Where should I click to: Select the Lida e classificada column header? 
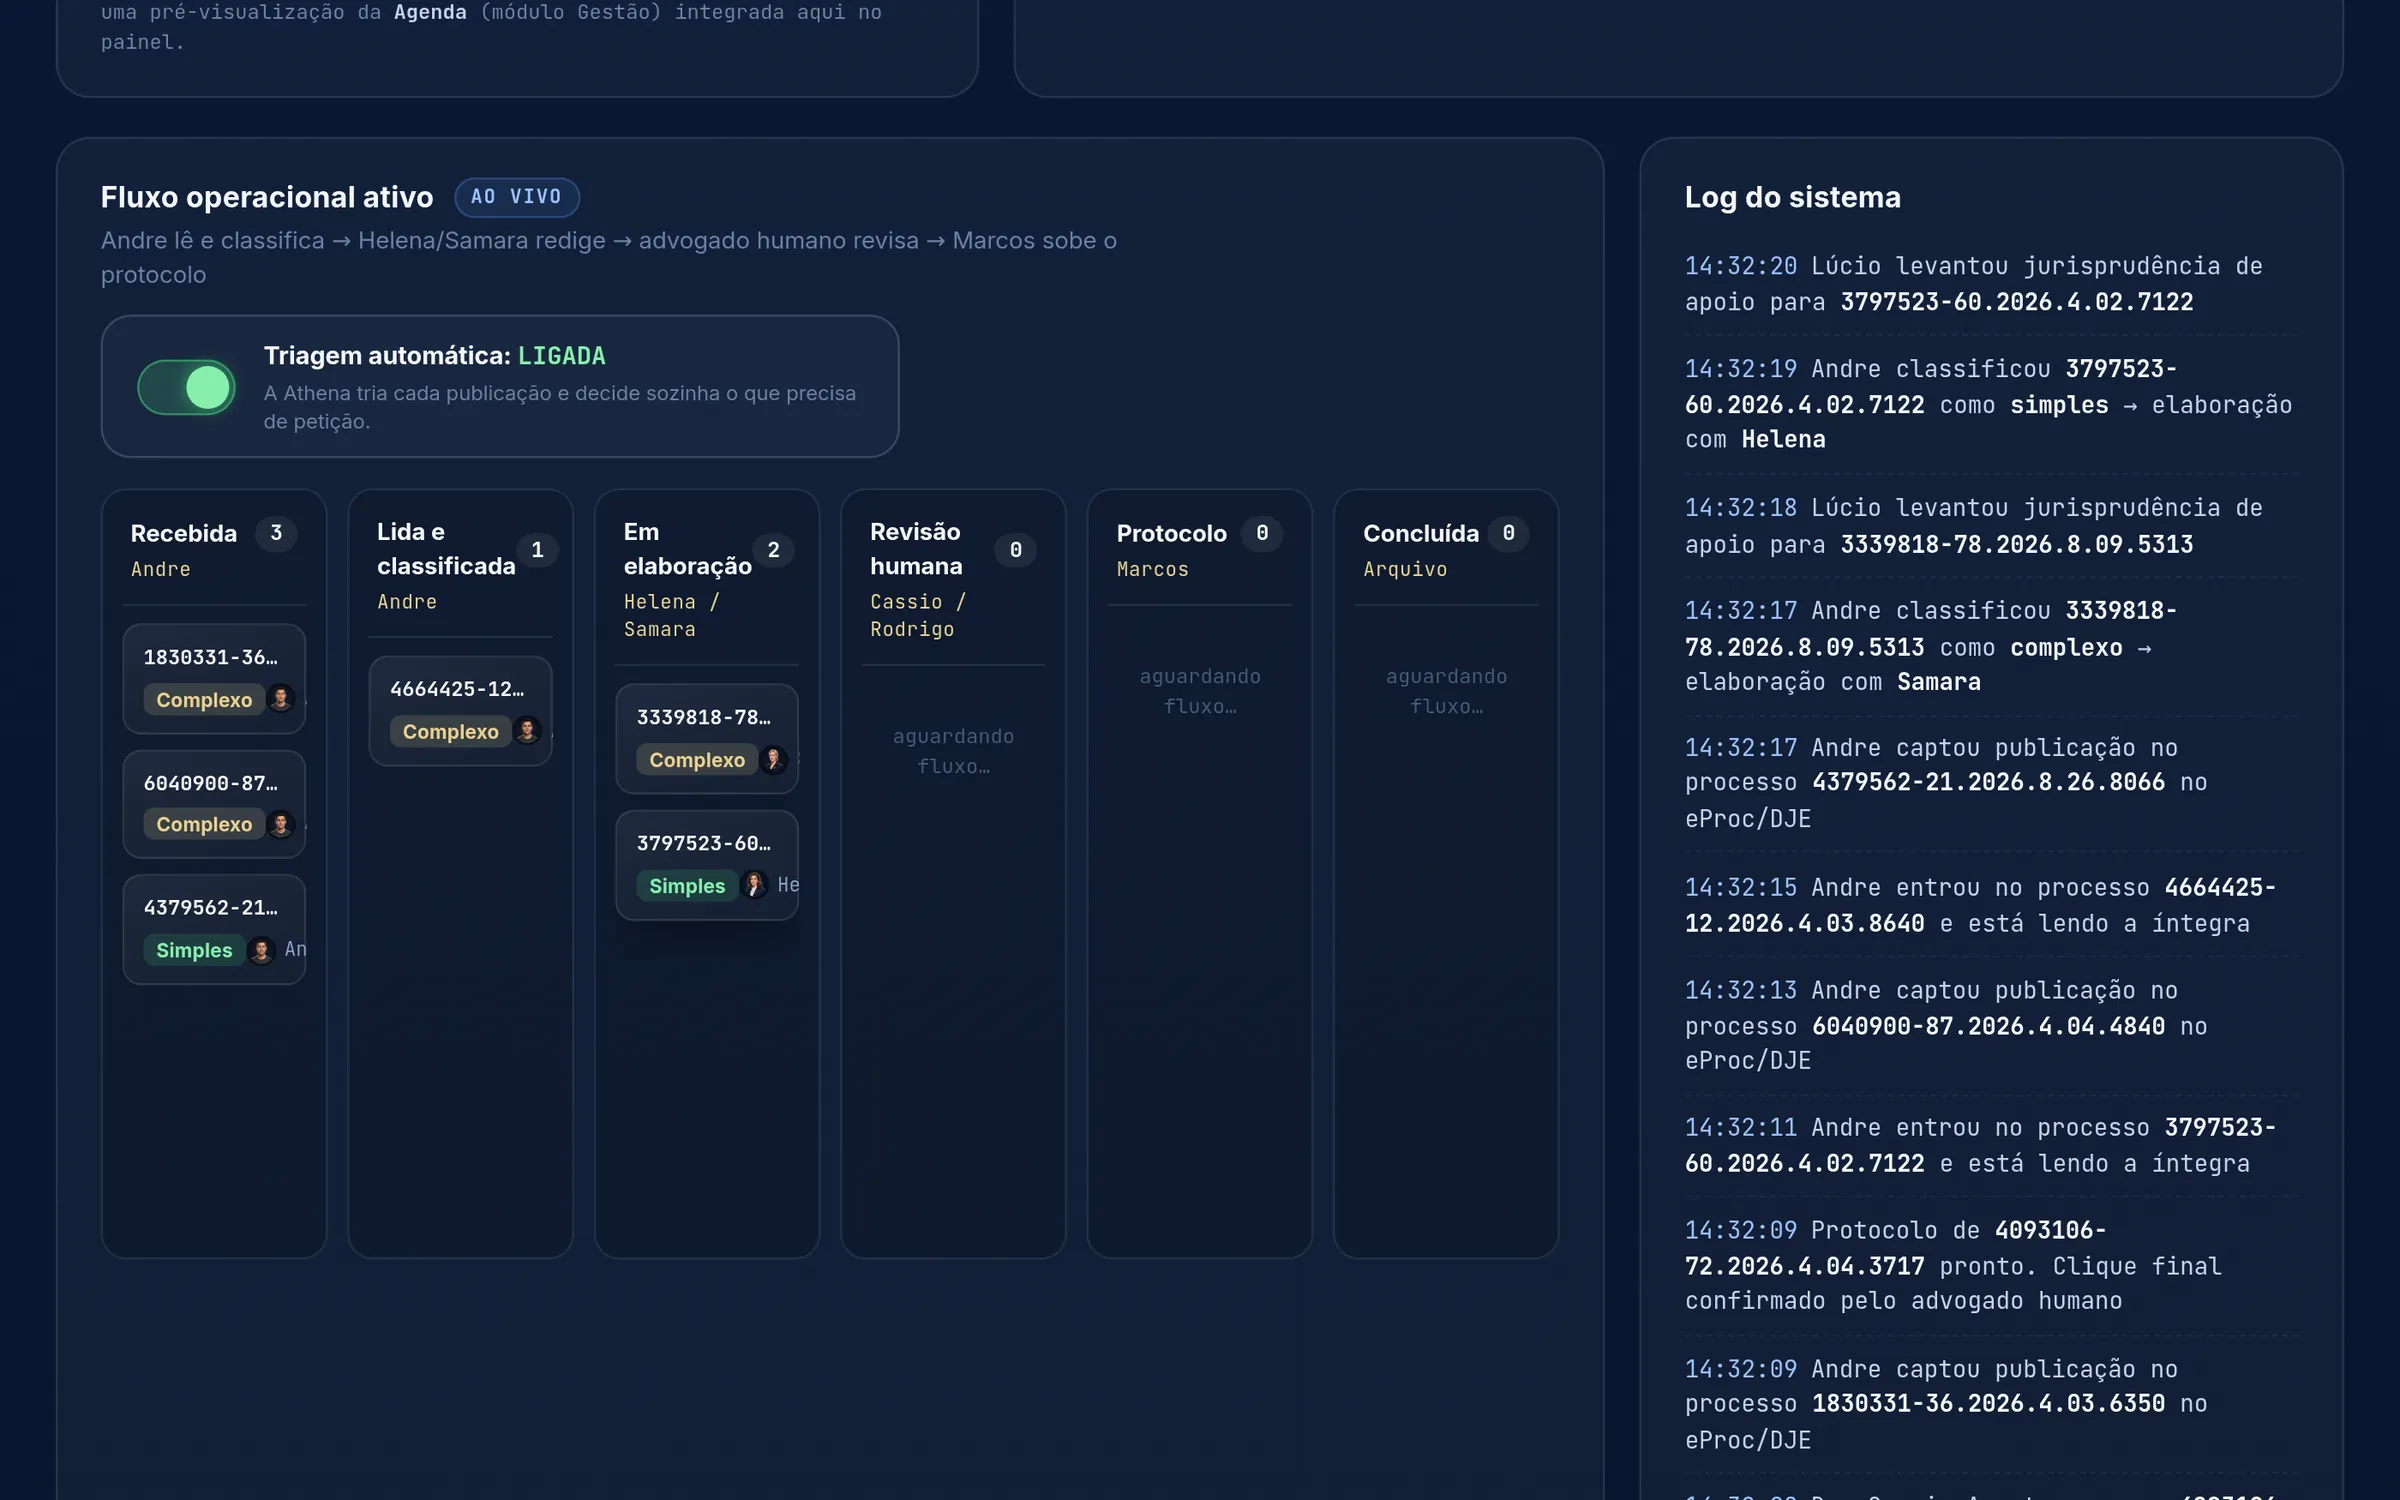(x=446, y=548)
